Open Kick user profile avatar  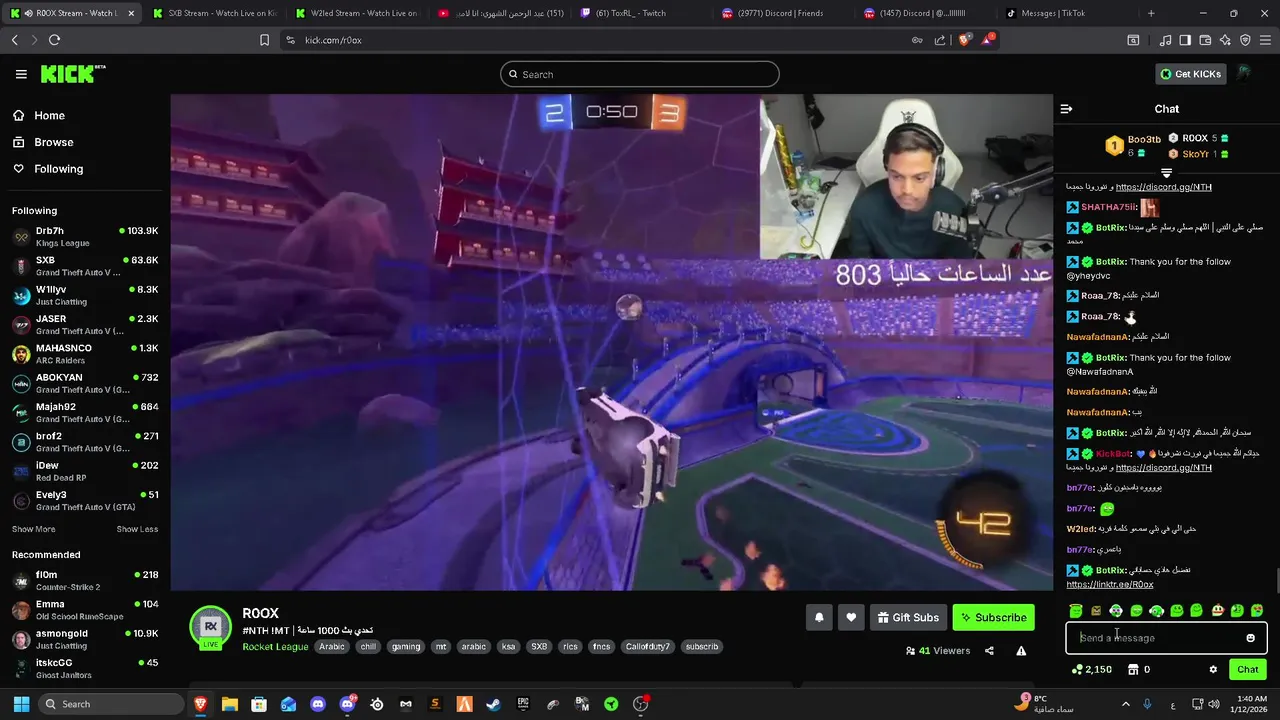[x=1243, y=74]
